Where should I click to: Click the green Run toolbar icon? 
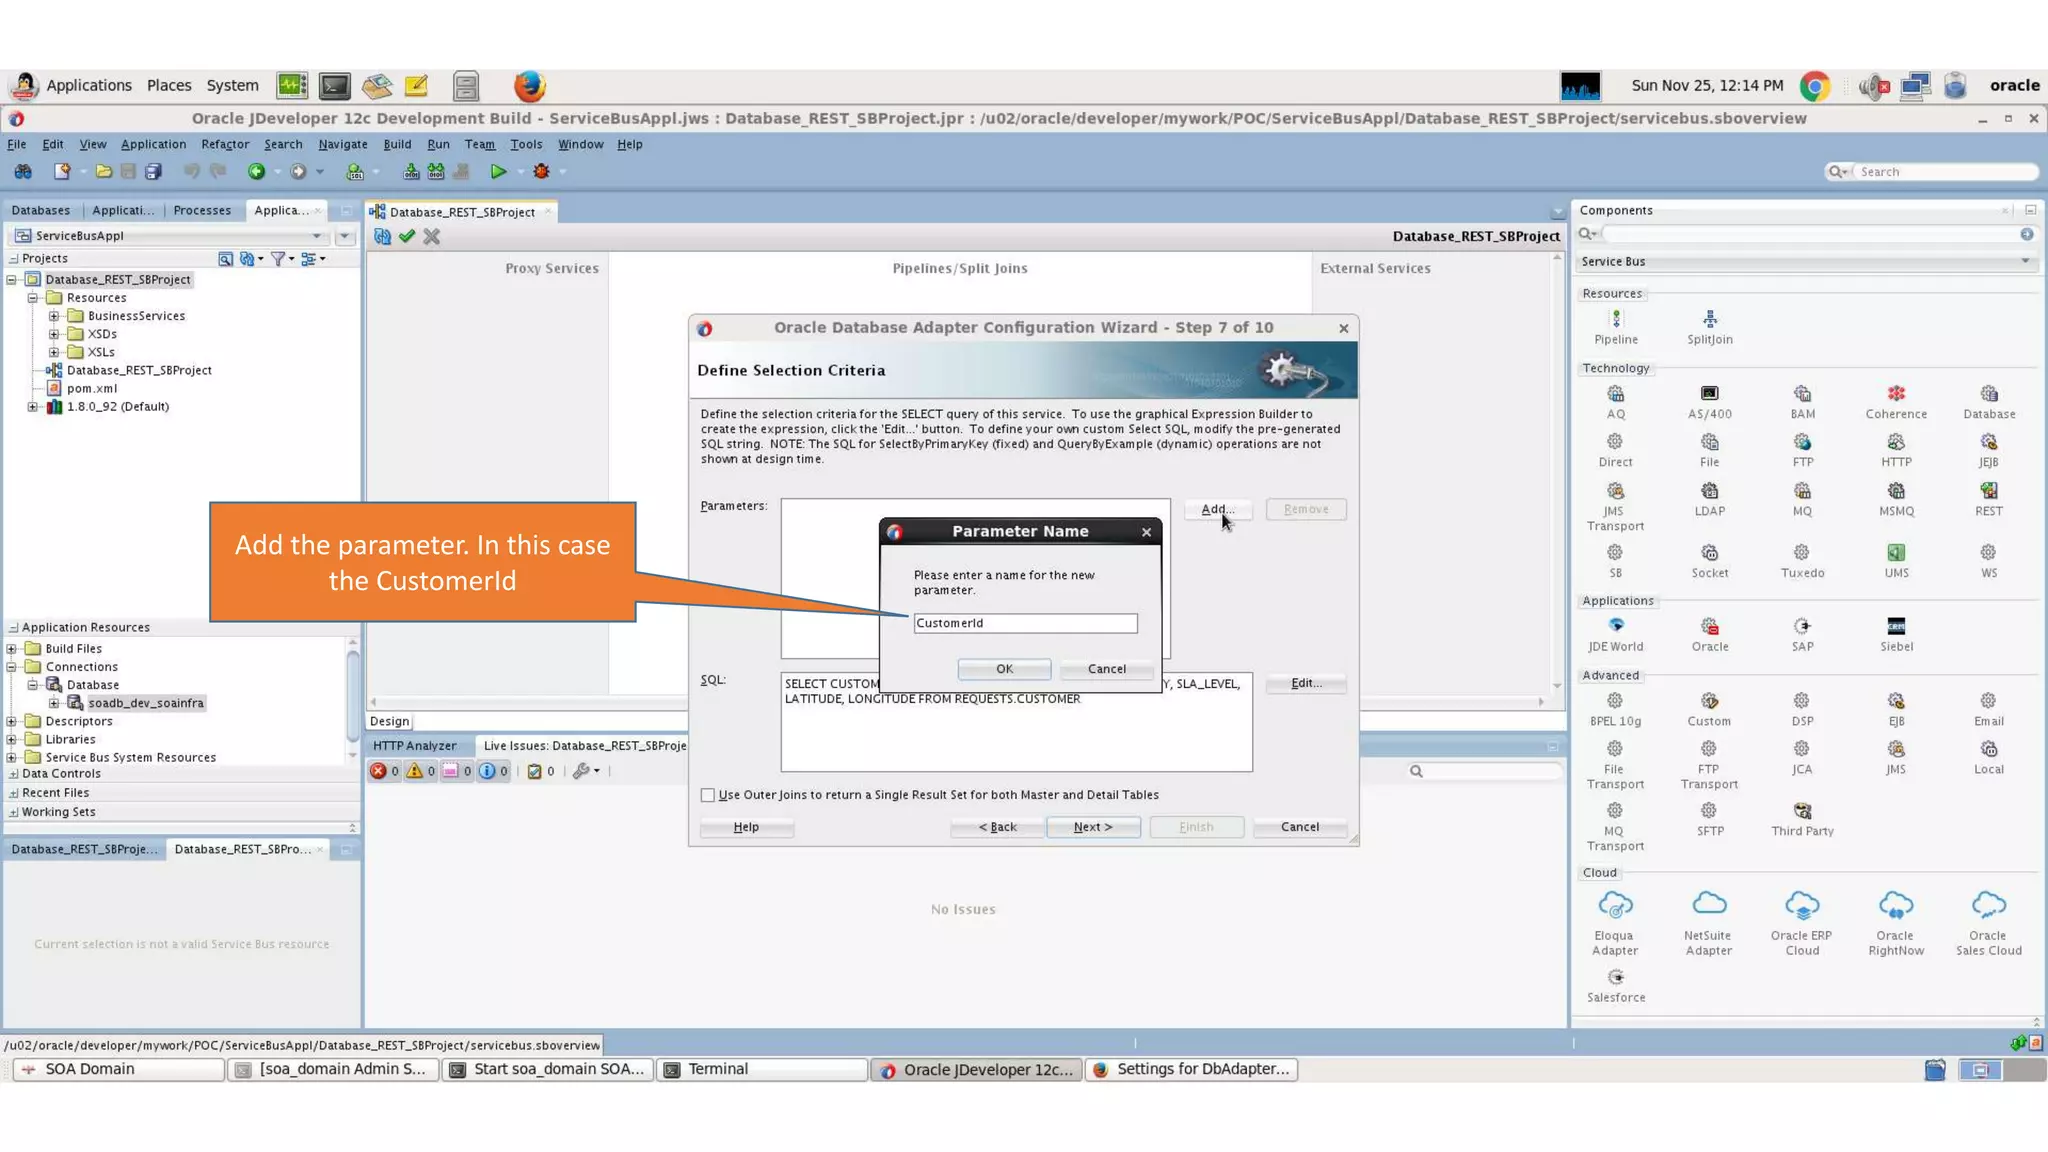498,172
